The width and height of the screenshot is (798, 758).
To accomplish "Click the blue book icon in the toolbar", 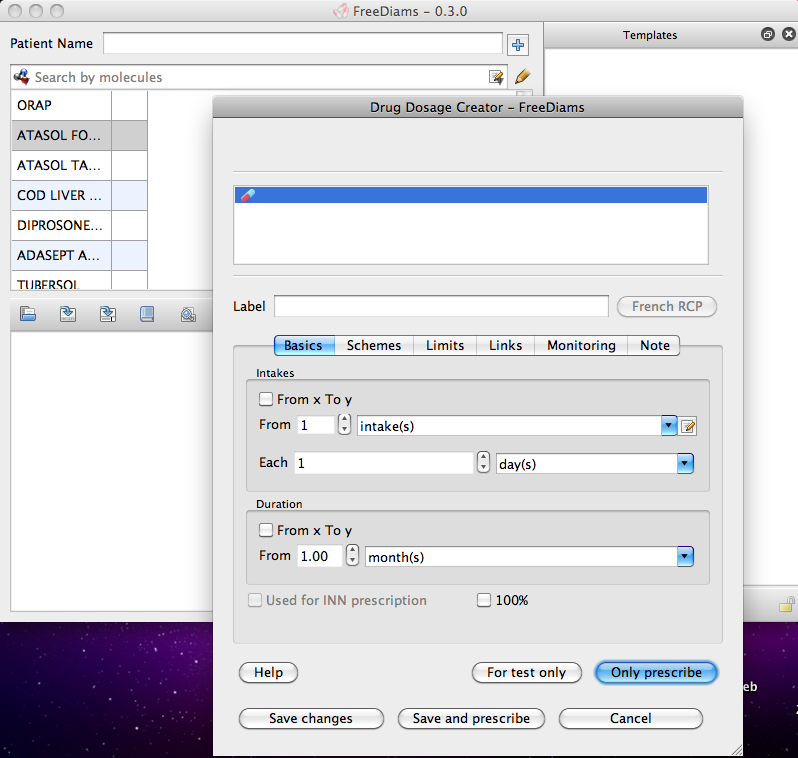I will point(147,314).
